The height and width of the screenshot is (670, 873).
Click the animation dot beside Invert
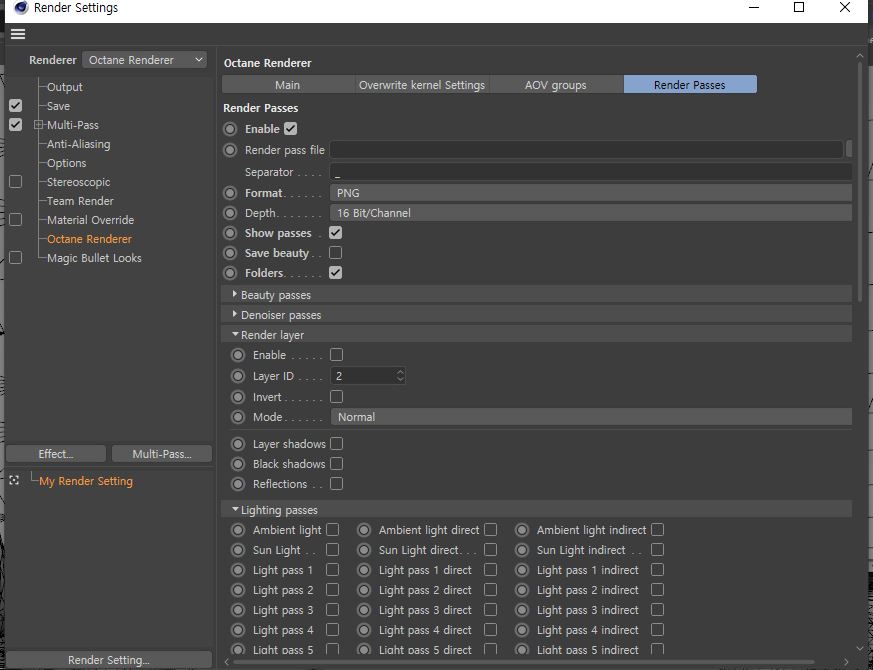pyautogui.click(x=238, y=398)
